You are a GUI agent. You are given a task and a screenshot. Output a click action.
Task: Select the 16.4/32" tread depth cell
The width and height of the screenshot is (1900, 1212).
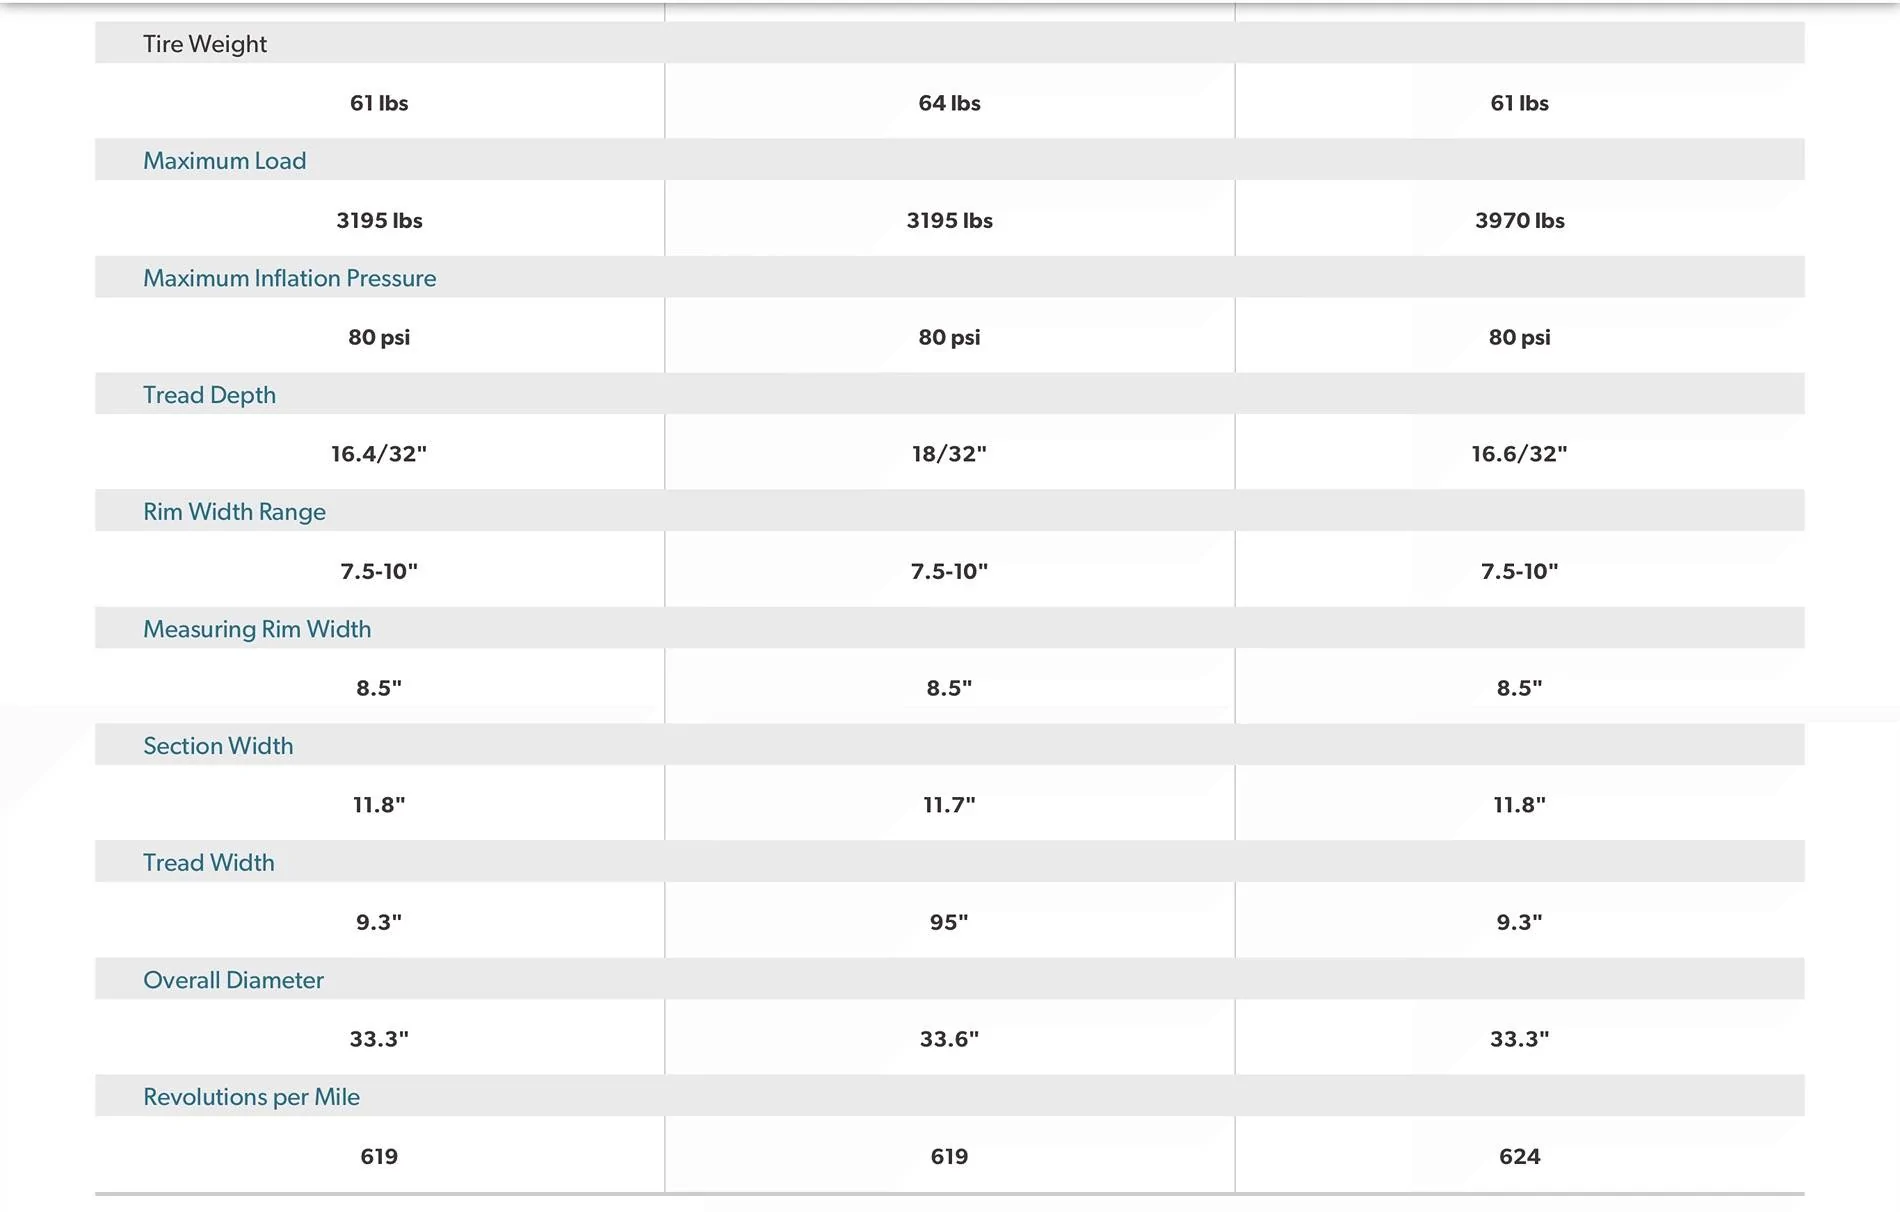point(379,454)
